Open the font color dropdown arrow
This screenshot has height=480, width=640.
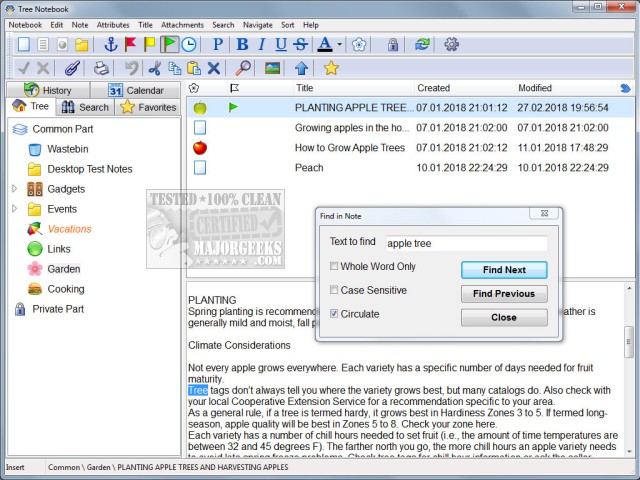coord(339,44)
